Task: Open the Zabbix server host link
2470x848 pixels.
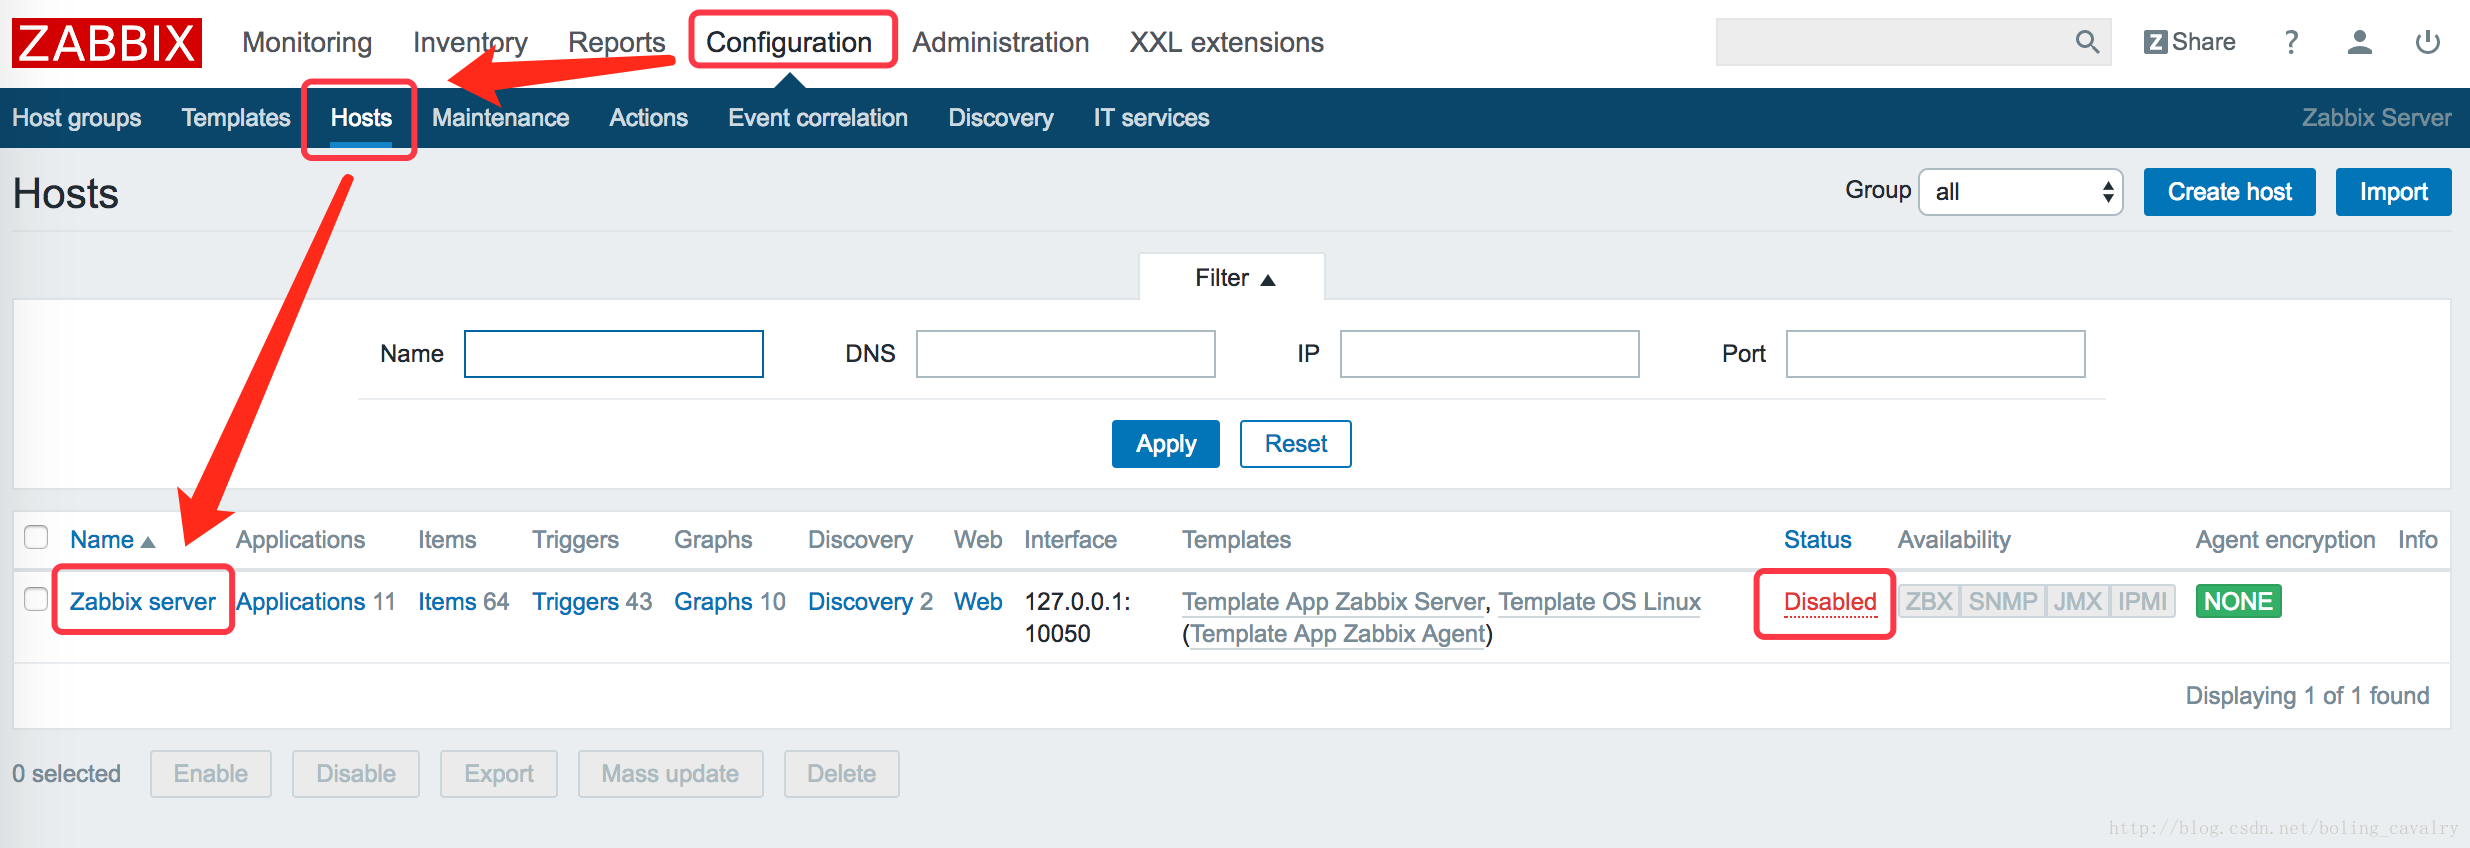Action: (x=143, y=602)
